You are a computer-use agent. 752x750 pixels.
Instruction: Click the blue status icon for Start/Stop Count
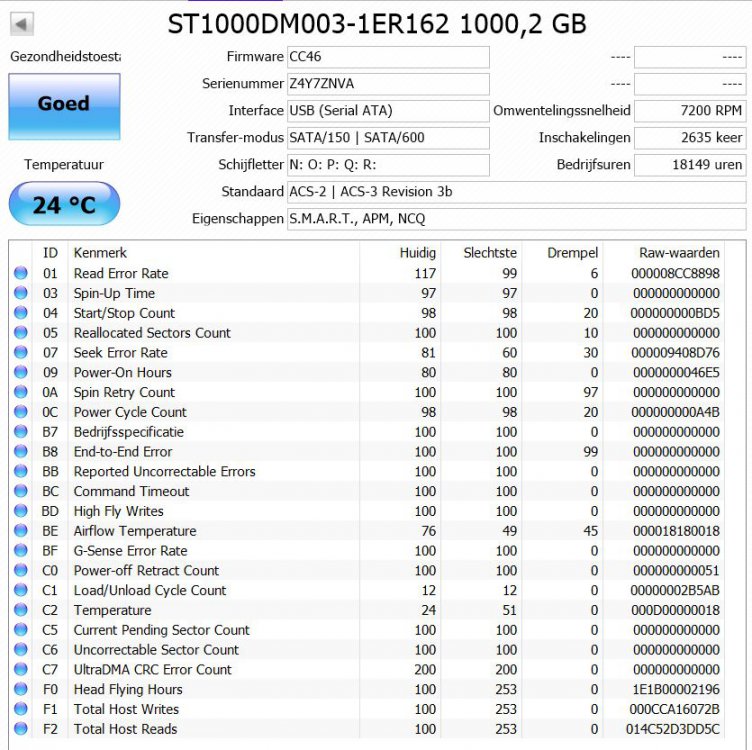(x=21, y=313)
